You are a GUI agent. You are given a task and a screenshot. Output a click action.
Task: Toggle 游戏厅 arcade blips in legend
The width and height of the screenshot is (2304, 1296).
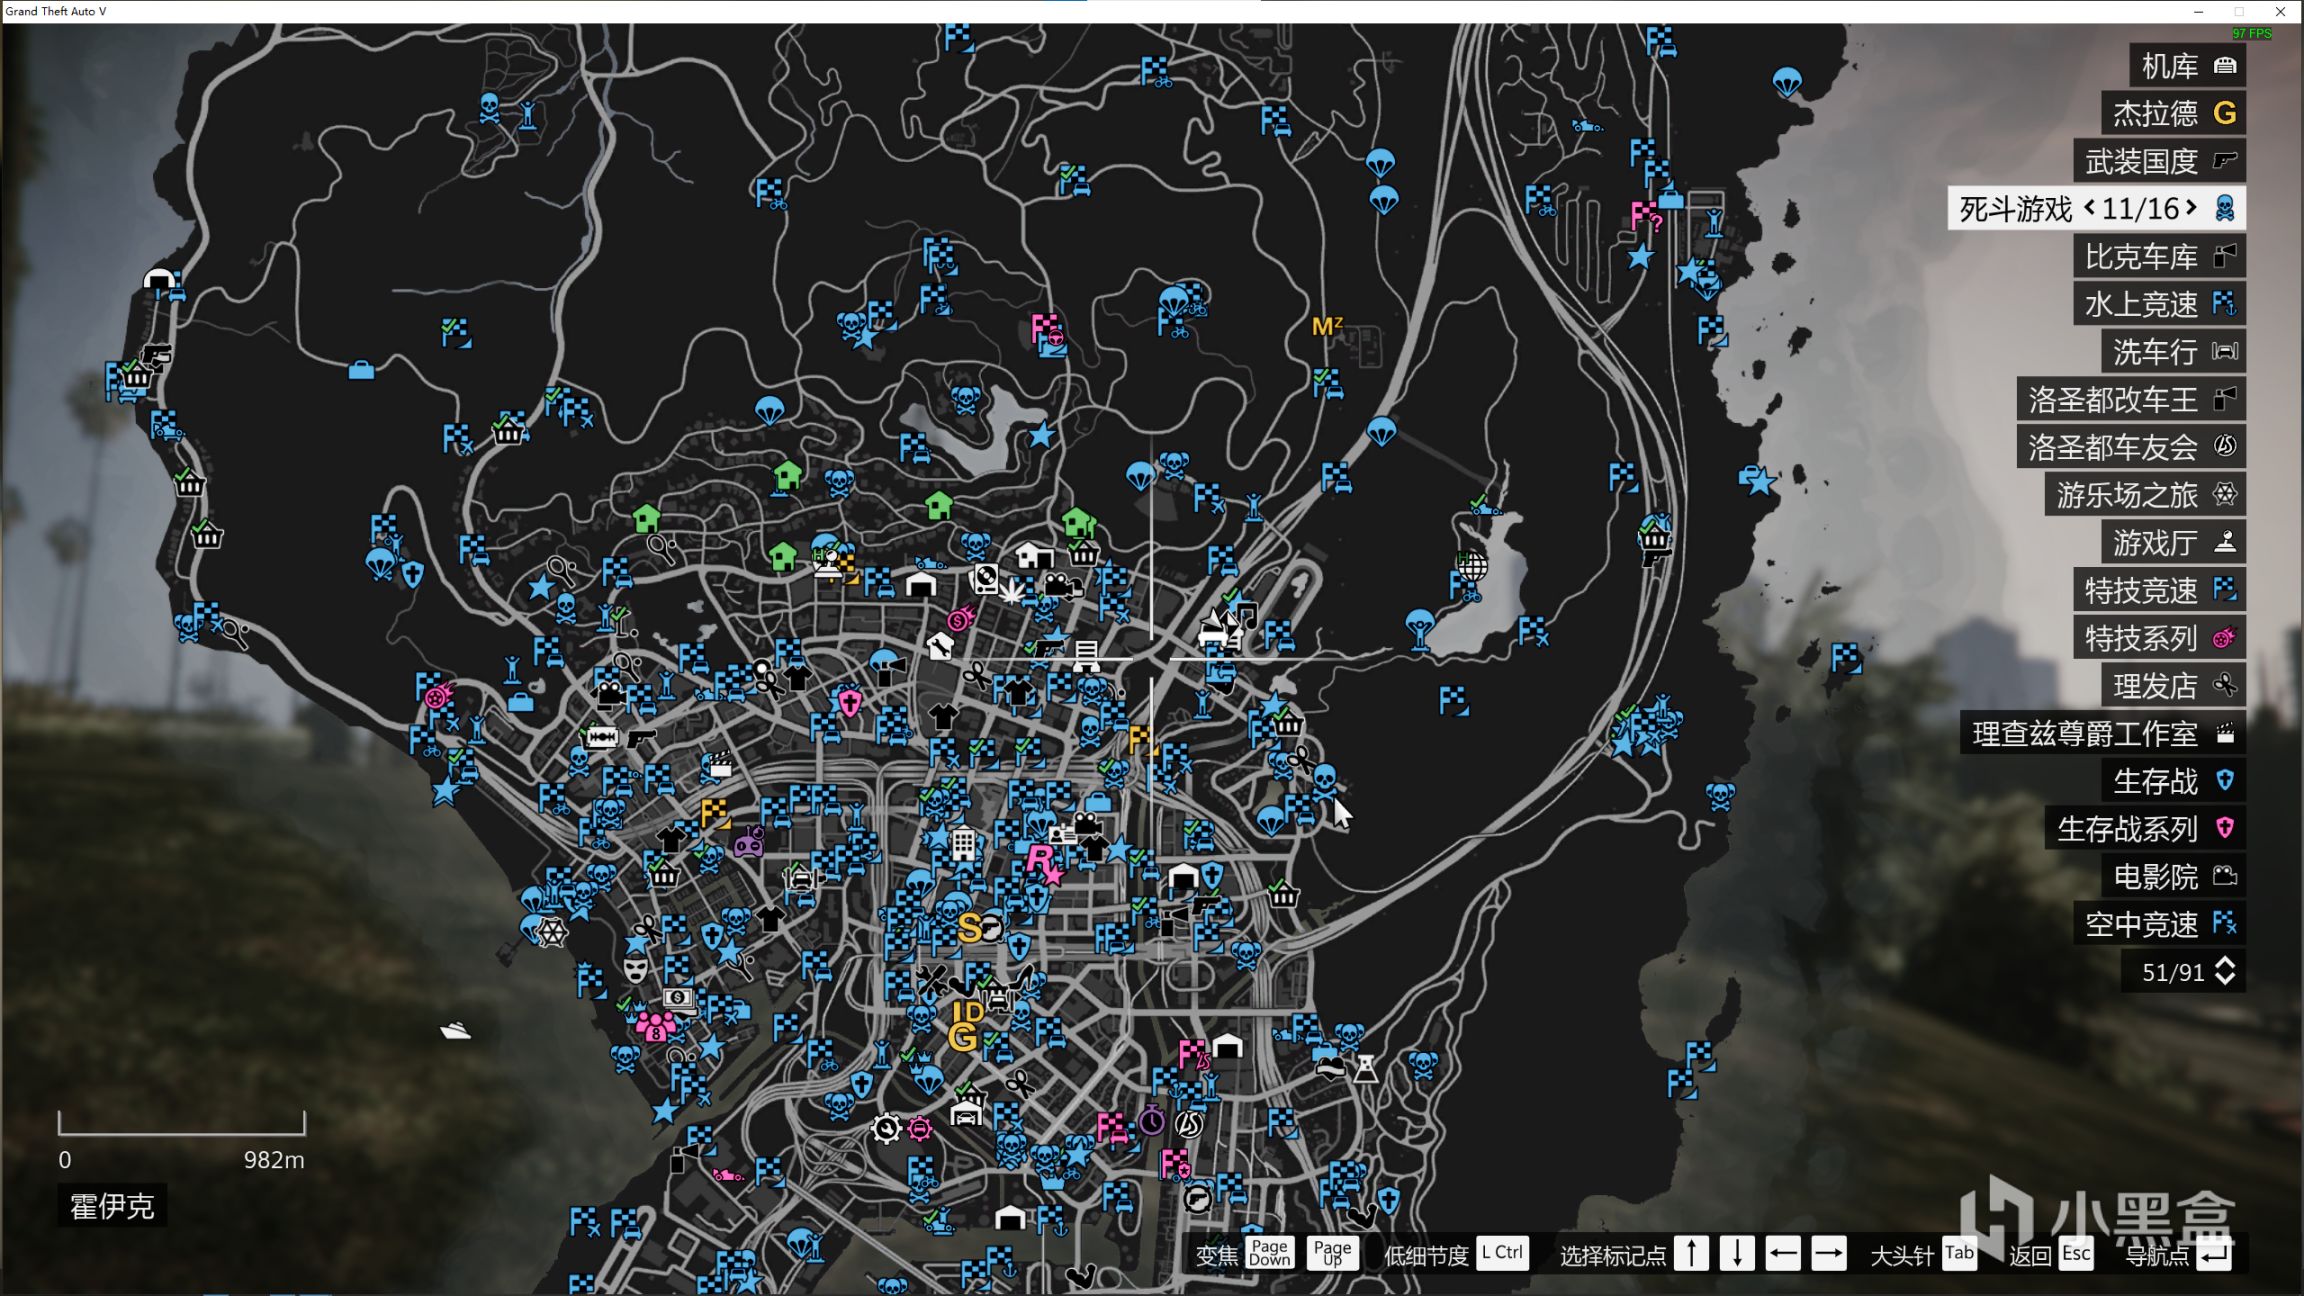point(2173,543)
